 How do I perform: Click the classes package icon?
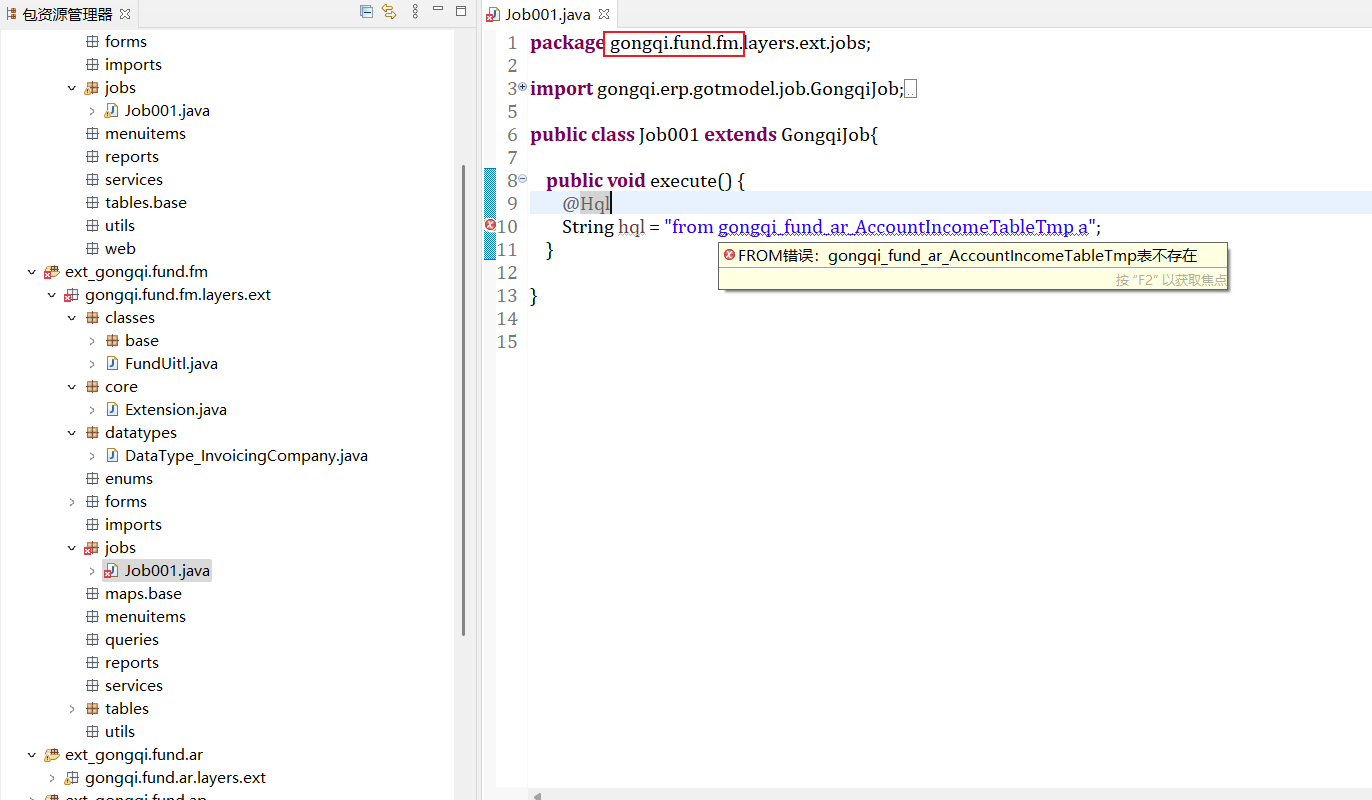92,318
